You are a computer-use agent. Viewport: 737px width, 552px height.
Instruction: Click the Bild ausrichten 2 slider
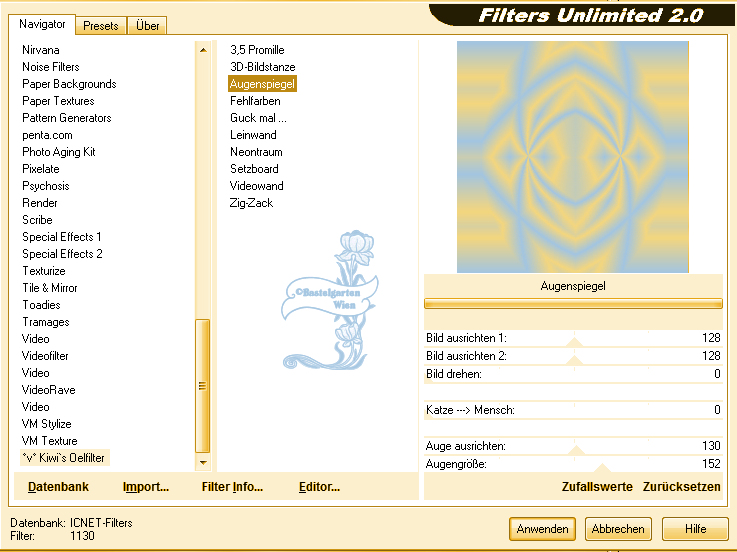(x=573, y=356)
